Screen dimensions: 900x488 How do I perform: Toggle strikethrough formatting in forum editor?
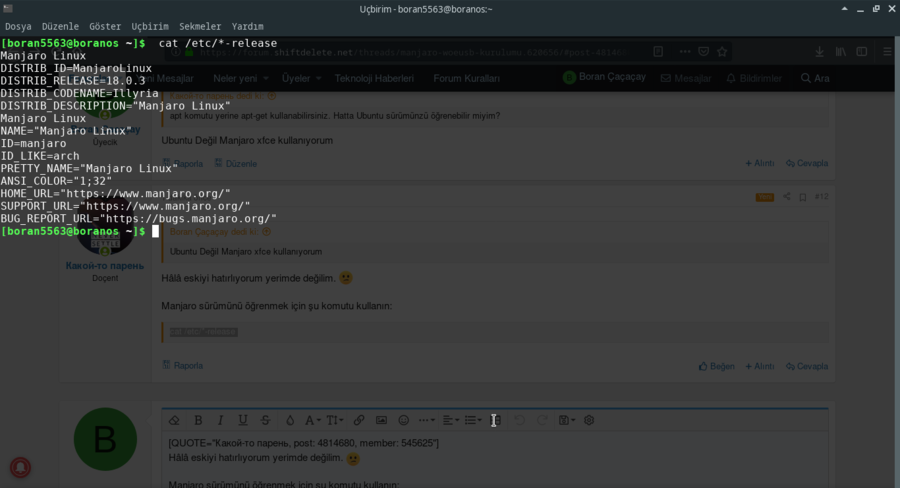265,420
